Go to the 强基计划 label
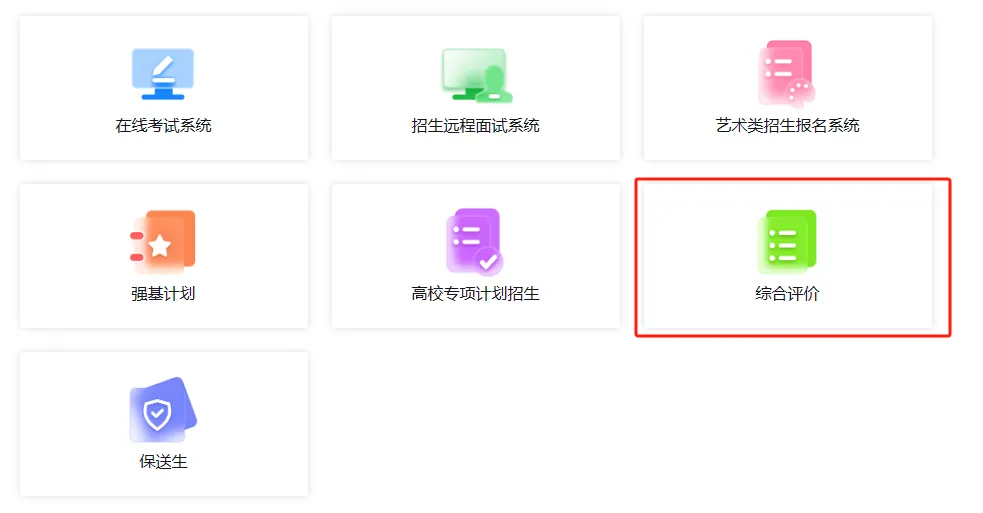Screen dimensions: 983x513 (163, 294)
